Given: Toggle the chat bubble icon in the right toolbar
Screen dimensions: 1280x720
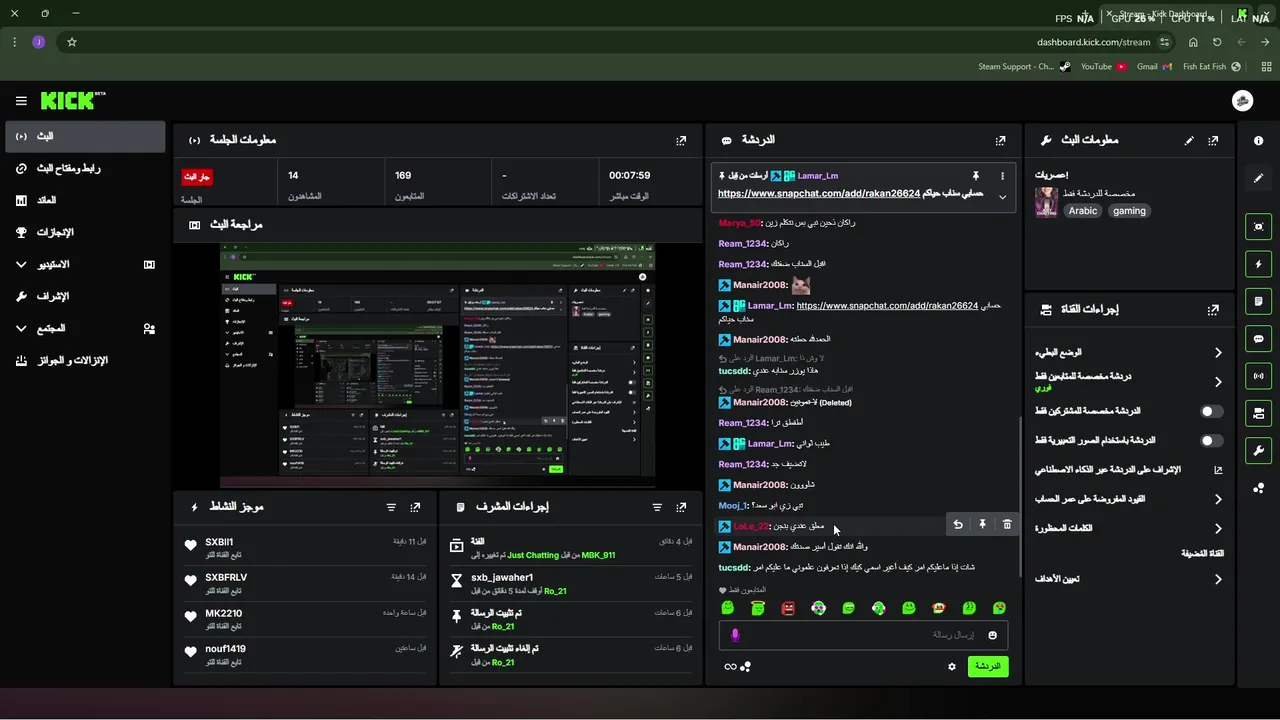Looking at the screenshot, I should 1258,339.
